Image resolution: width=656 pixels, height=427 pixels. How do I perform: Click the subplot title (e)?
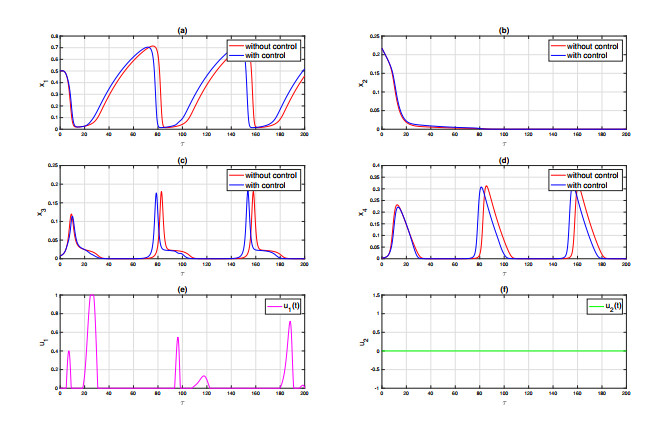pos(181,290)
